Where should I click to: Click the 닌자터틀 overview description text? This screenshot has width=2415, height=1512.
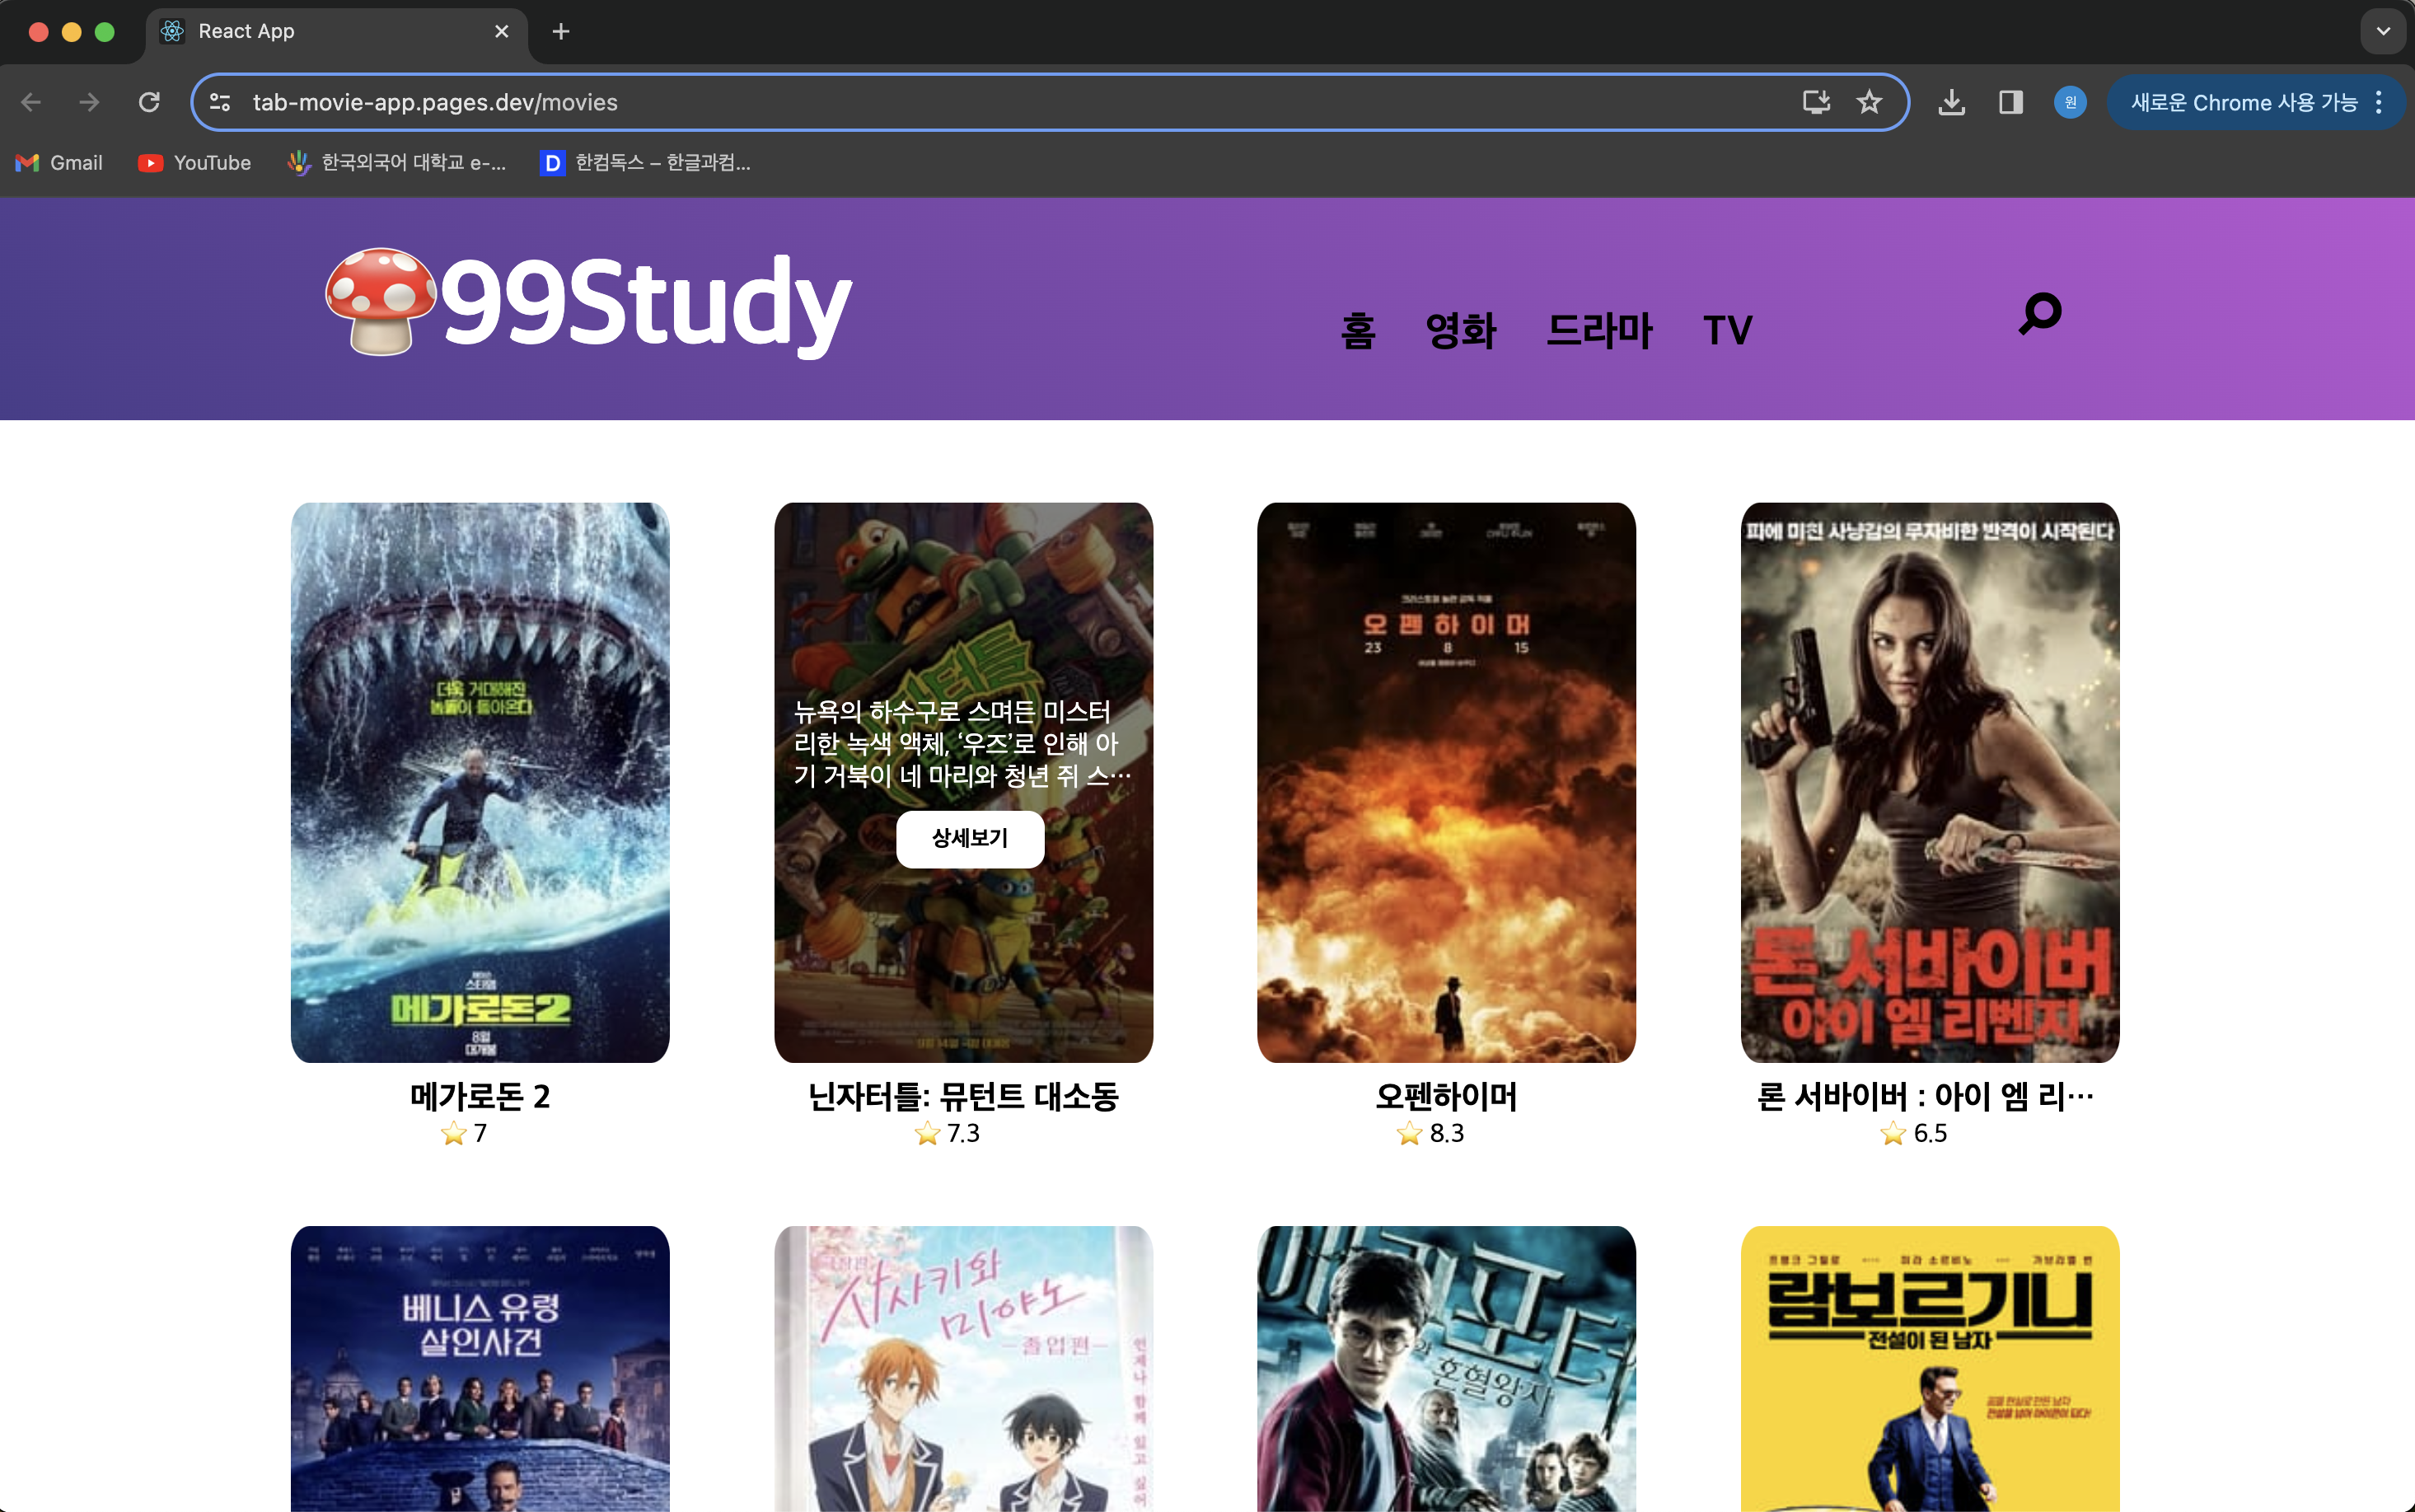tap(961, 743)
